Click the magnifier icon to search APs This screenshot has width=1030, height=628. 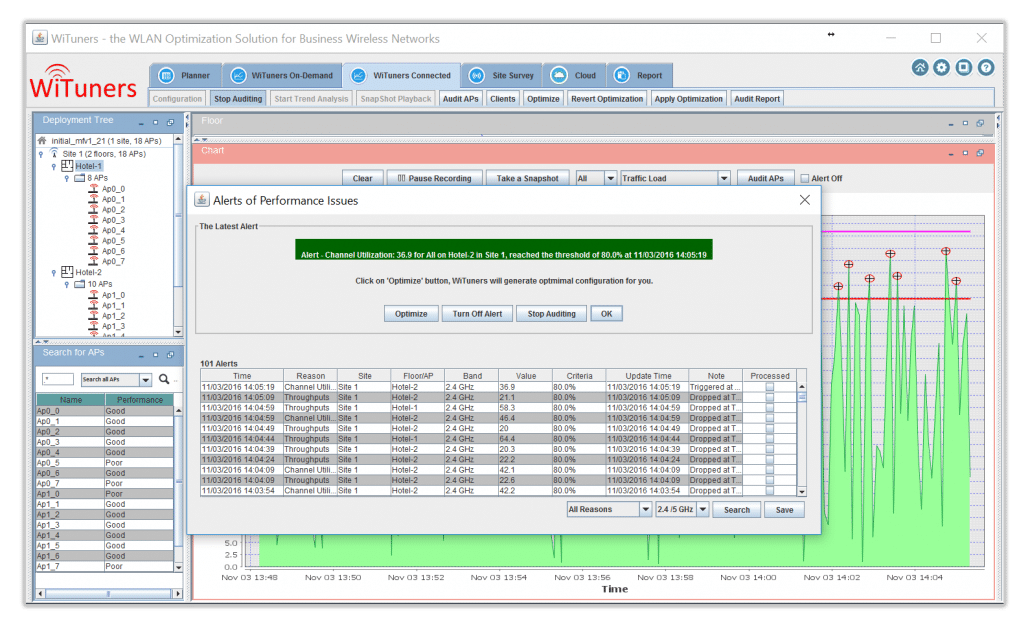(x=164, y=379)
